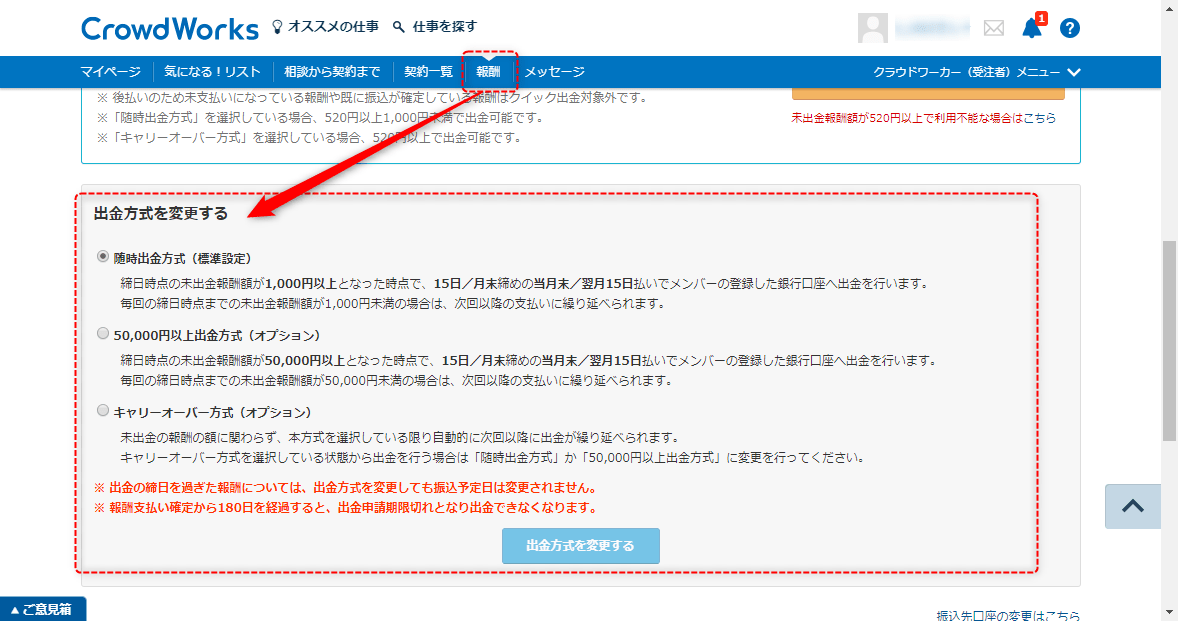Click the 振込先口座の変更はこちら link
Image resolution: width=1178 pixels, height=621 pixels.
pyautogui.click(x=1007, y=615)
